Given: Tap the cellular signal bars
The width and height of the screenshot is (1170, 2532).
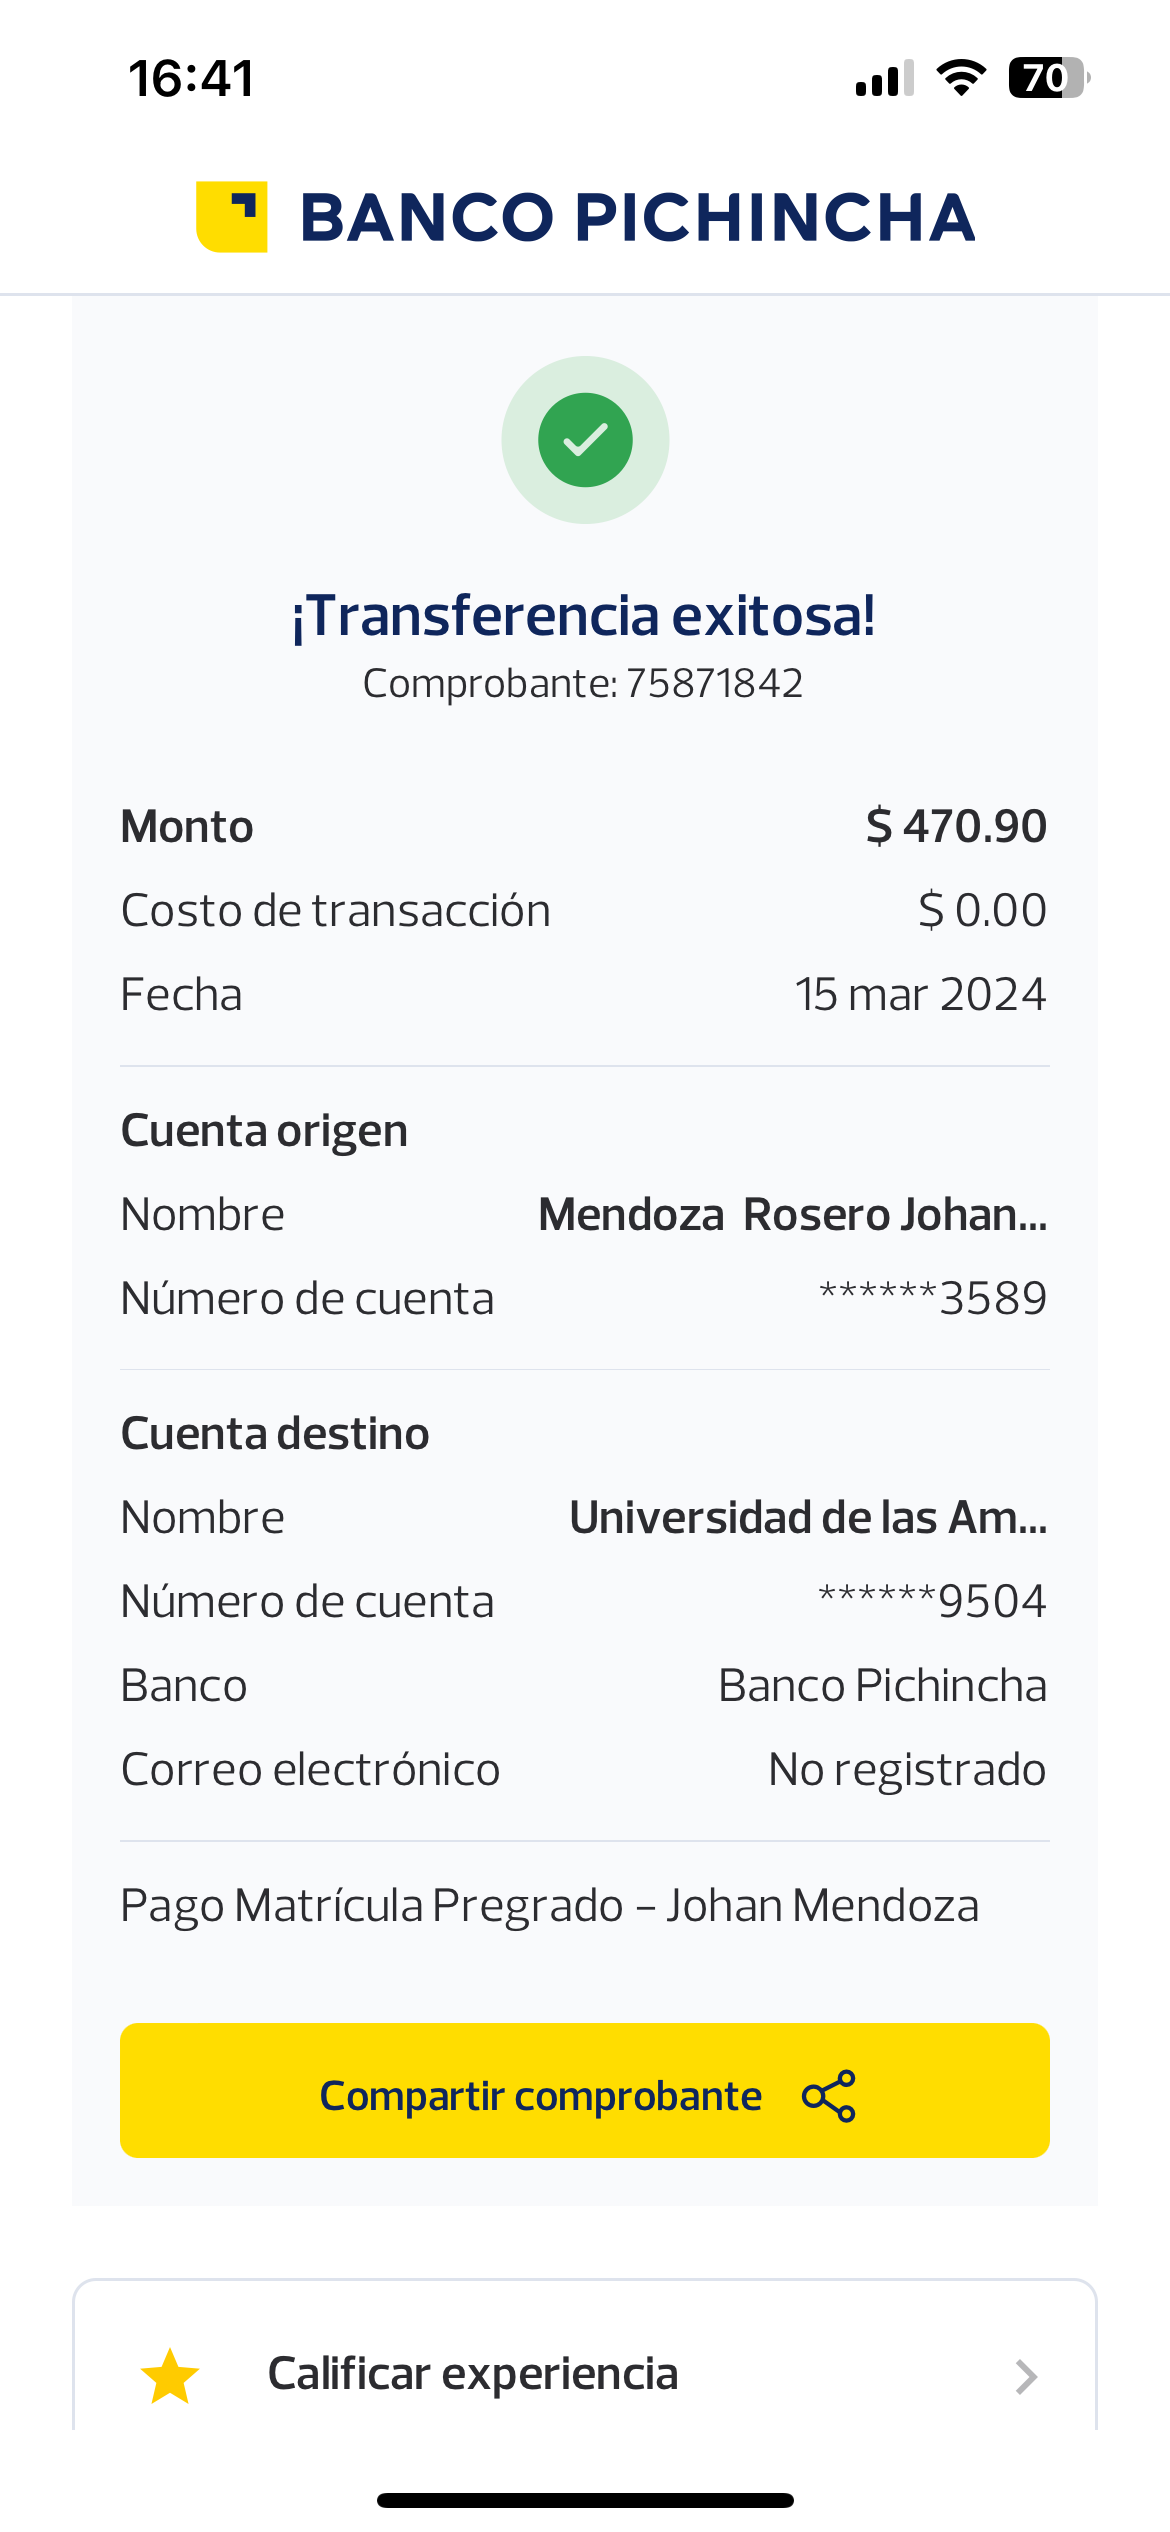Looking at the screenshot, I should click(x=885, y=78).
